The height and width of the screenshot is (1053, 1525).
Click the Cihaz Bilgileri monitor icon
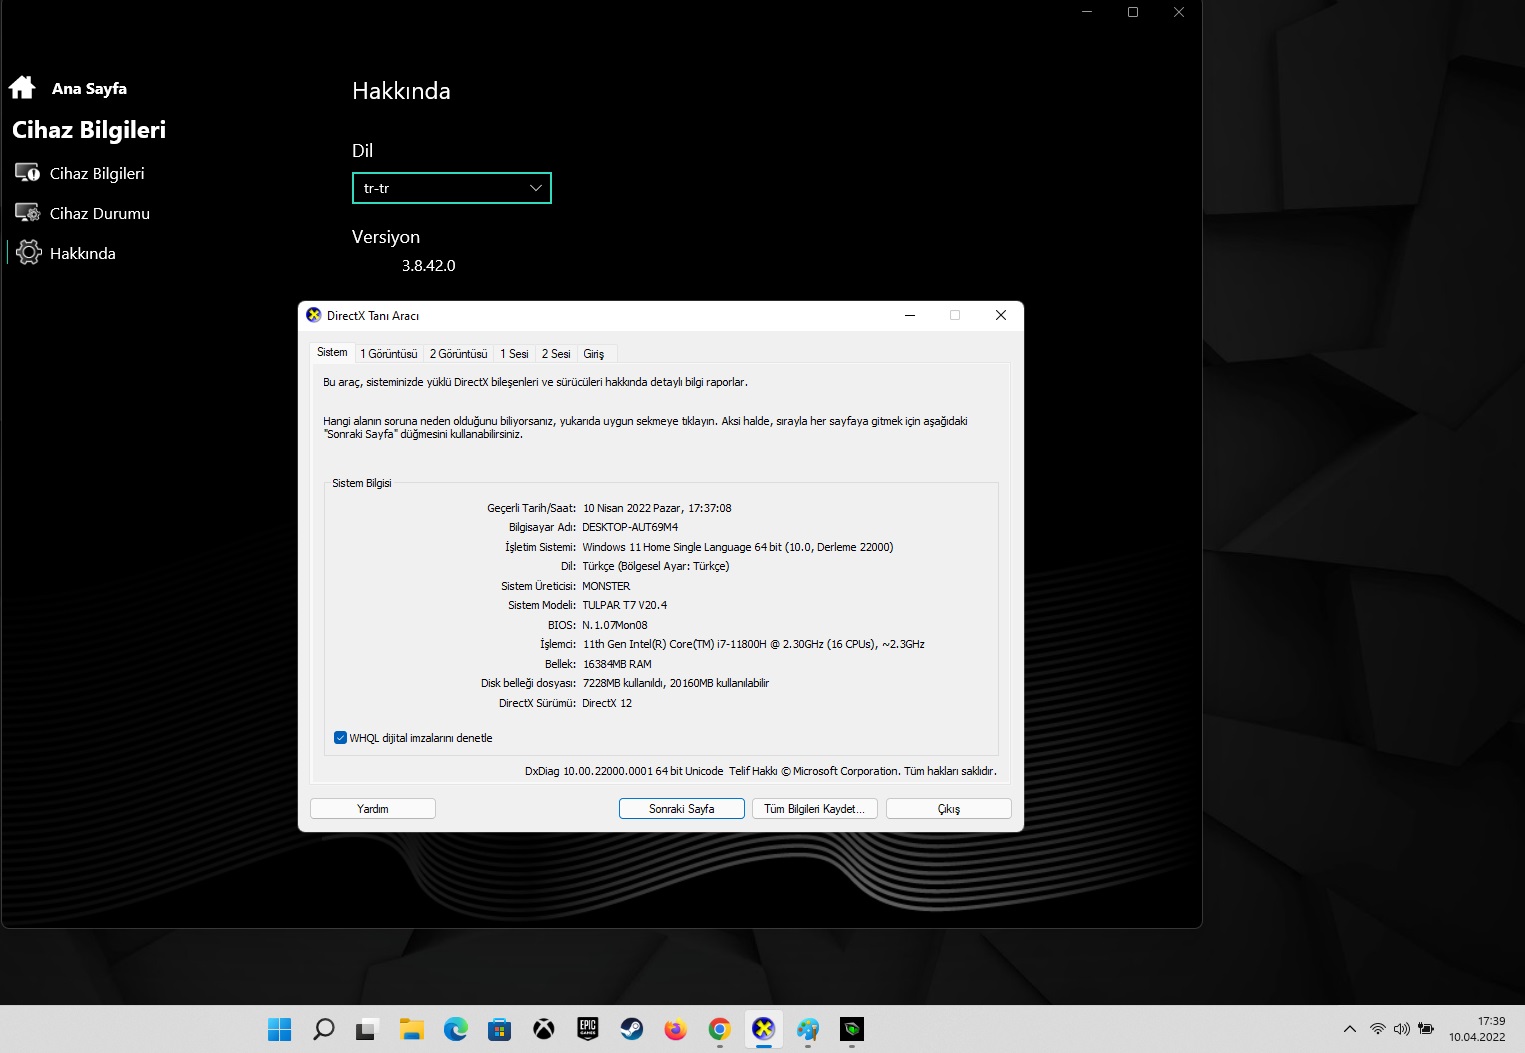tap(27, 173)
